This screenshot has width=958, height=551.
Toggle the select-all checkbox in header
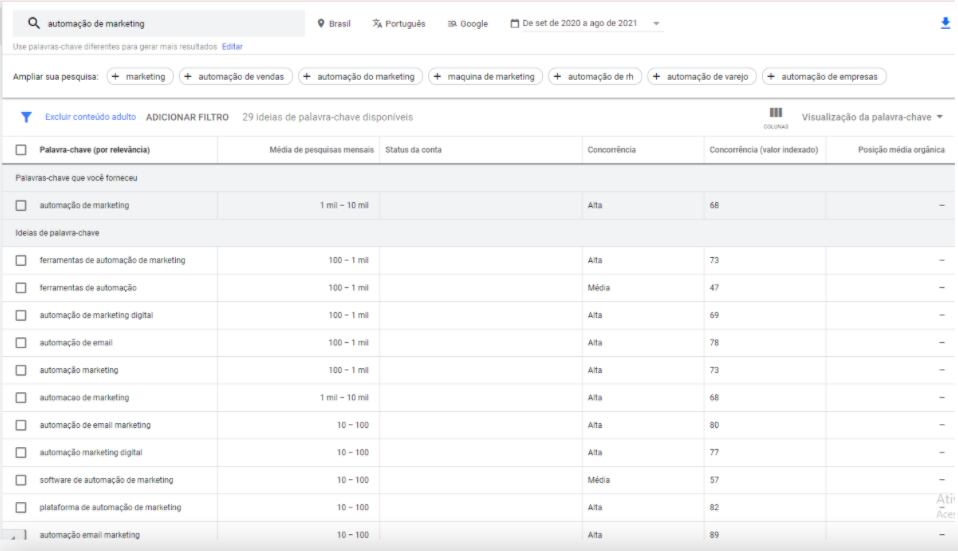[21, 150]
